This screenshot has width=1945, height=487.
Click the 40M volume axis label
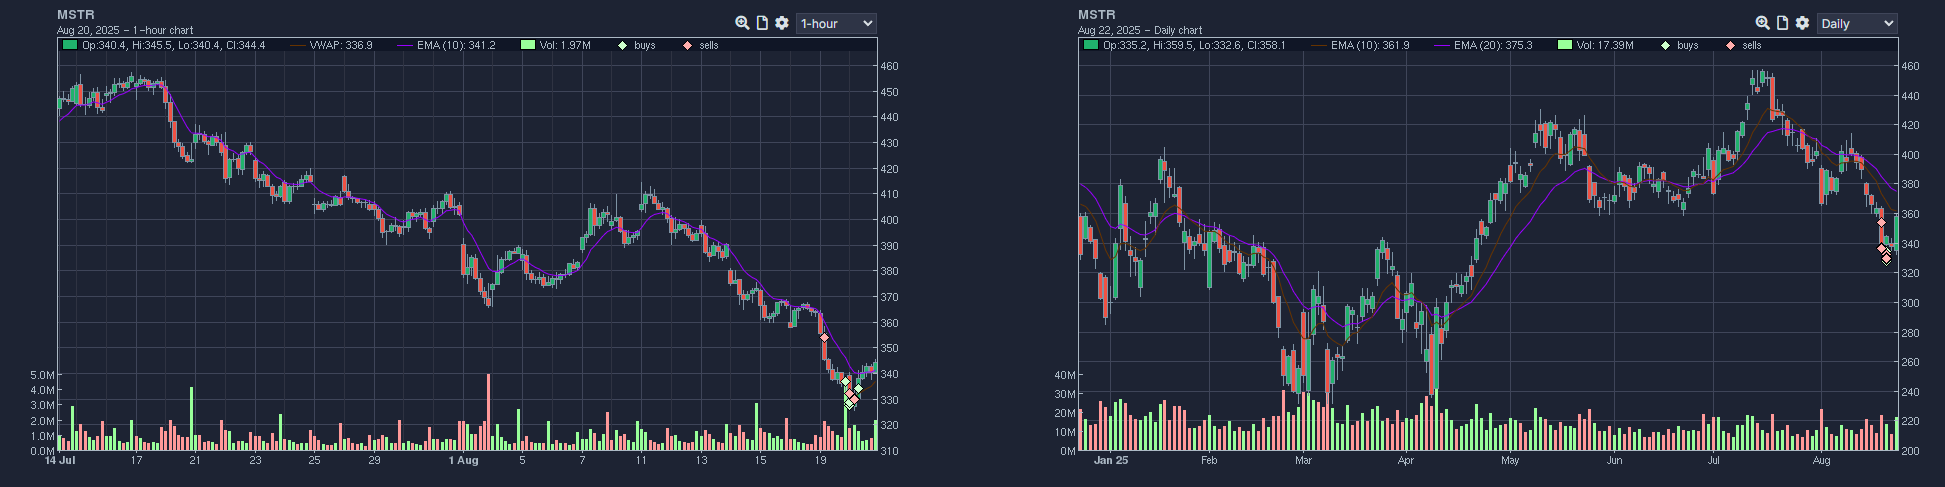[x=1065, y=375]
